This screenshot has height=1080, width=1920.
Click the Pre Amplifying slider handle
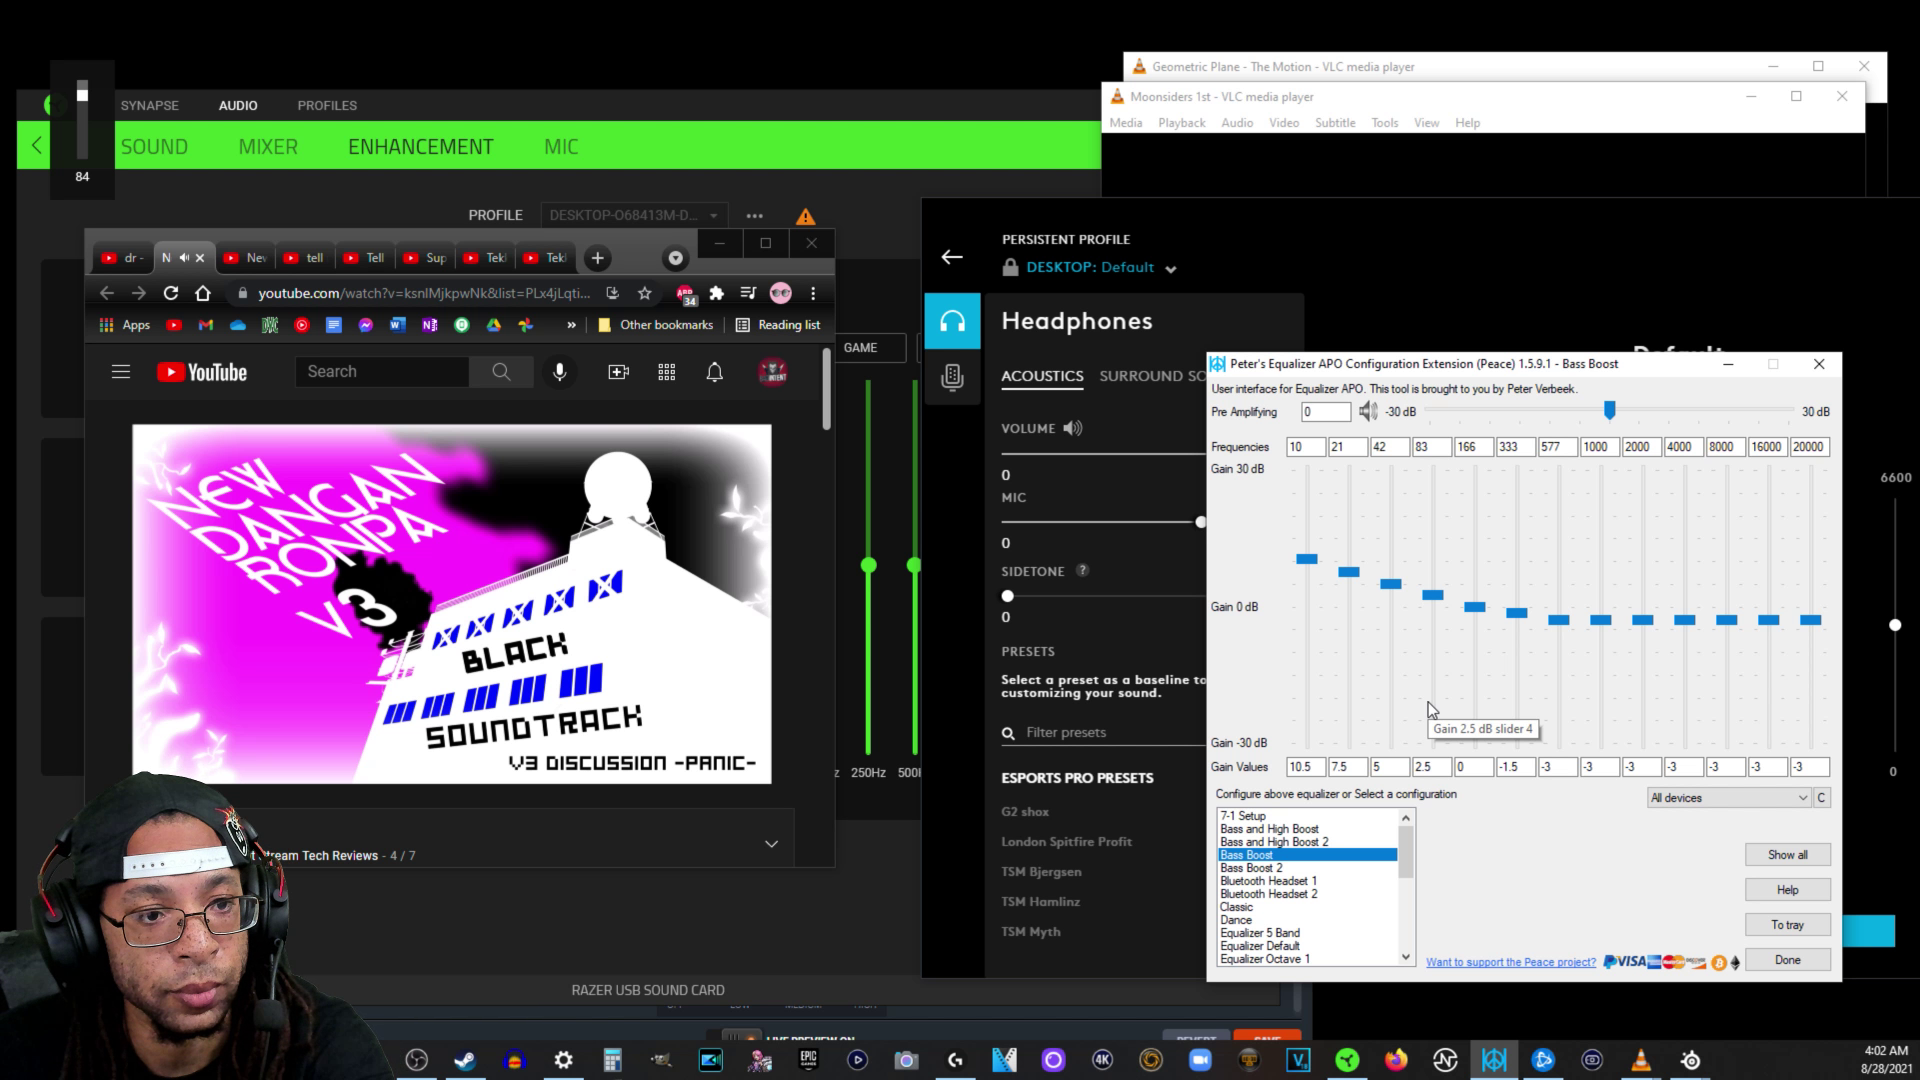tap(1609, 410)
